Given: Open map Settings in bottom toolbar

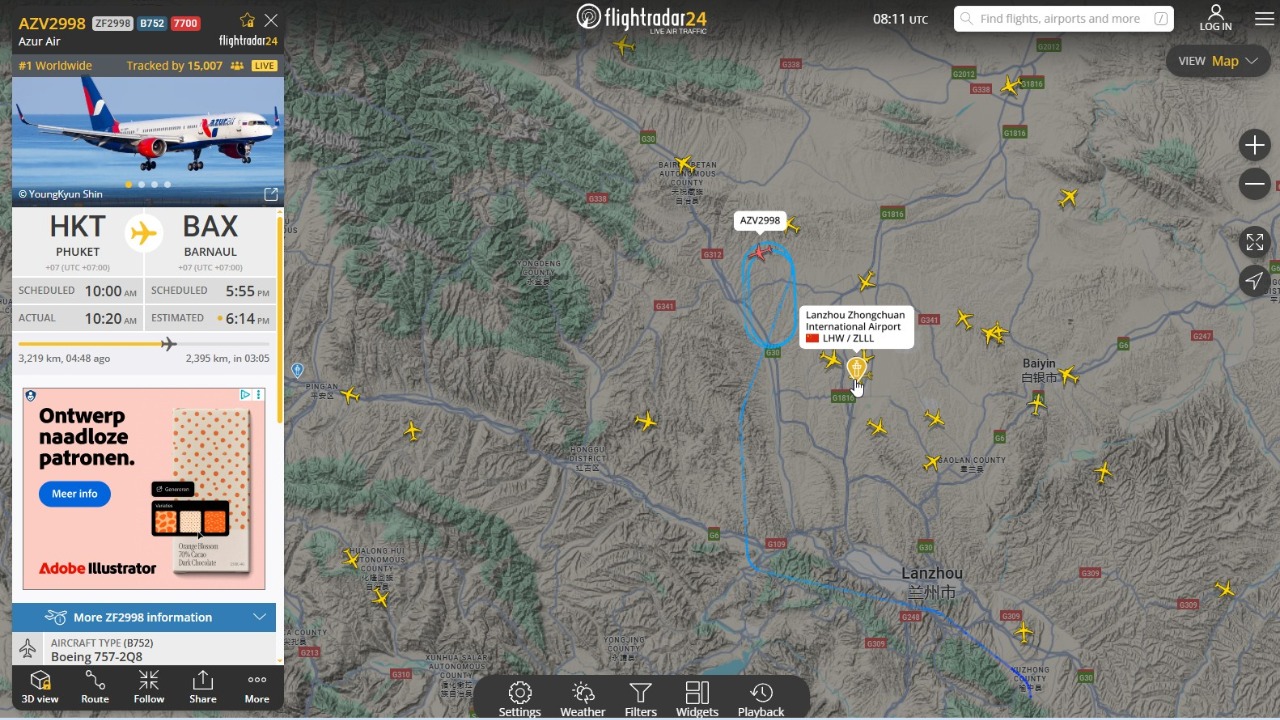Looking at the screenshot, I should tap(520, 699).
